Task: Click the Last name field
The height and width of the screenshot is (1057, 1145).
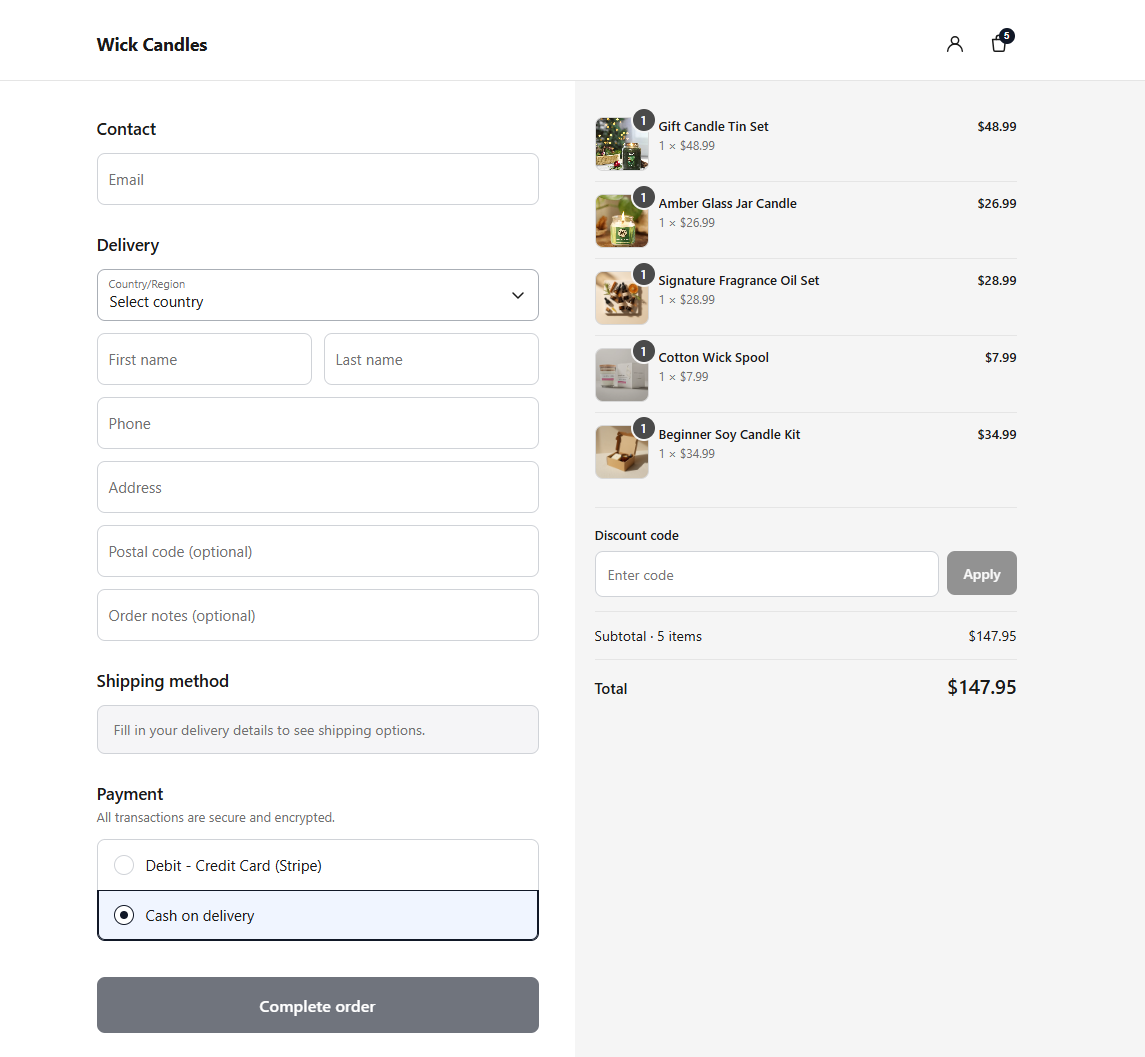Action: [x=432, y=359]
